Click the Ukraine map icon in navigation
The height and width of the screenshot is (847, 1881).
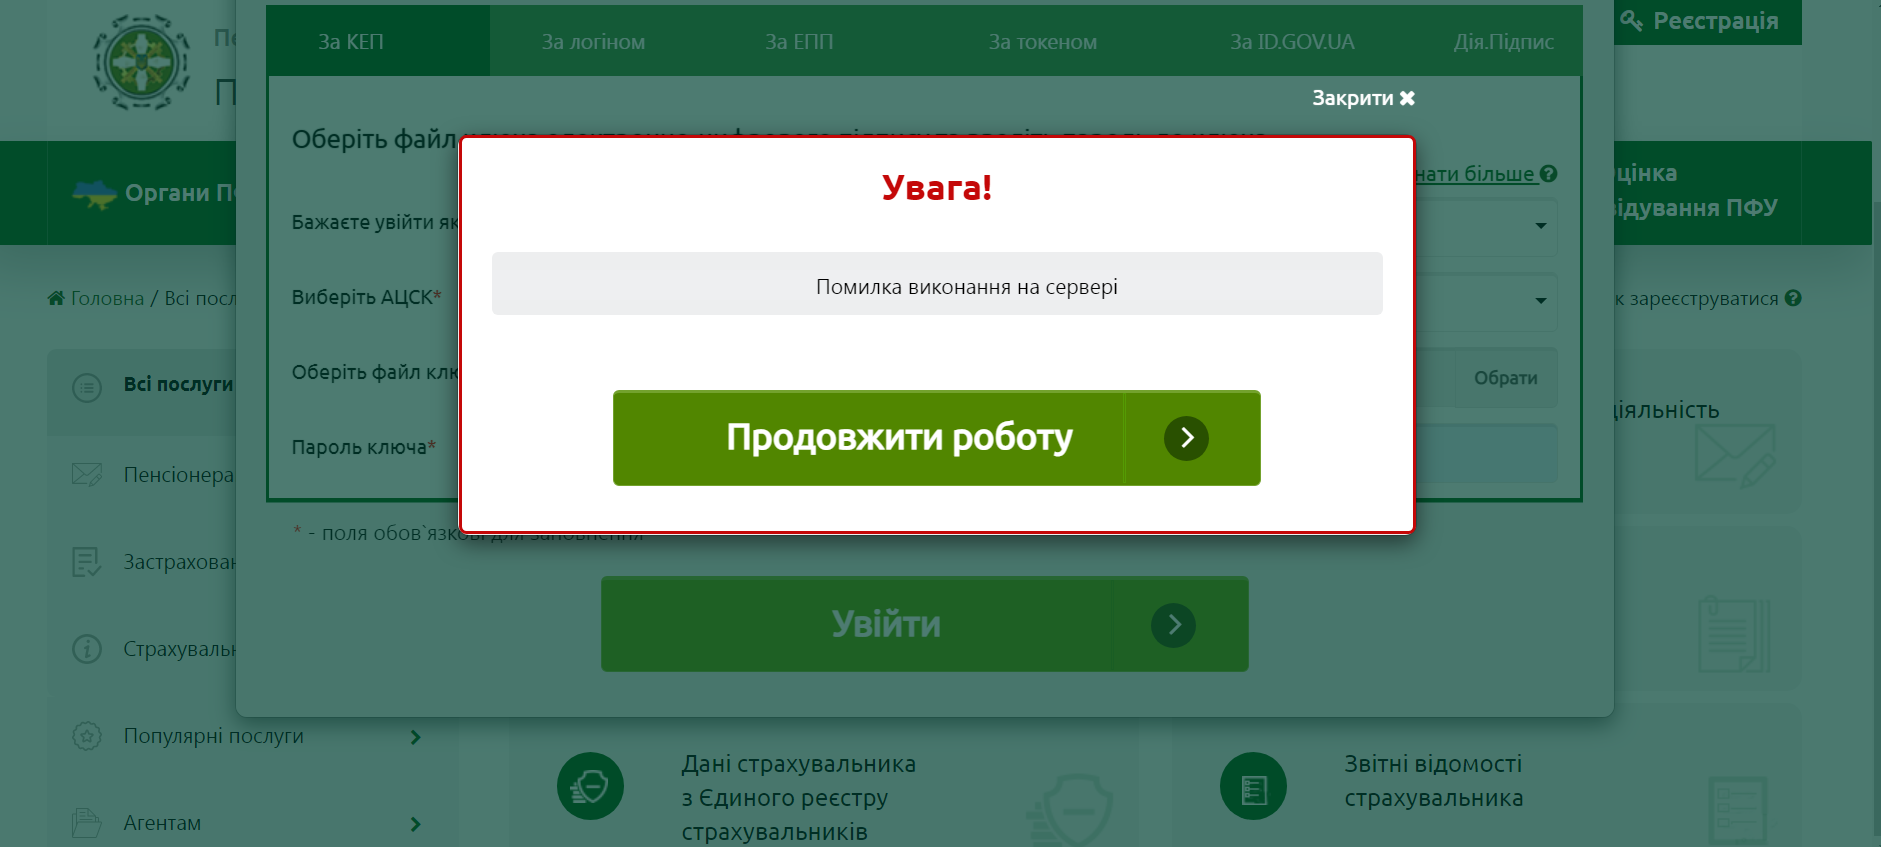(x=94, y=194)
